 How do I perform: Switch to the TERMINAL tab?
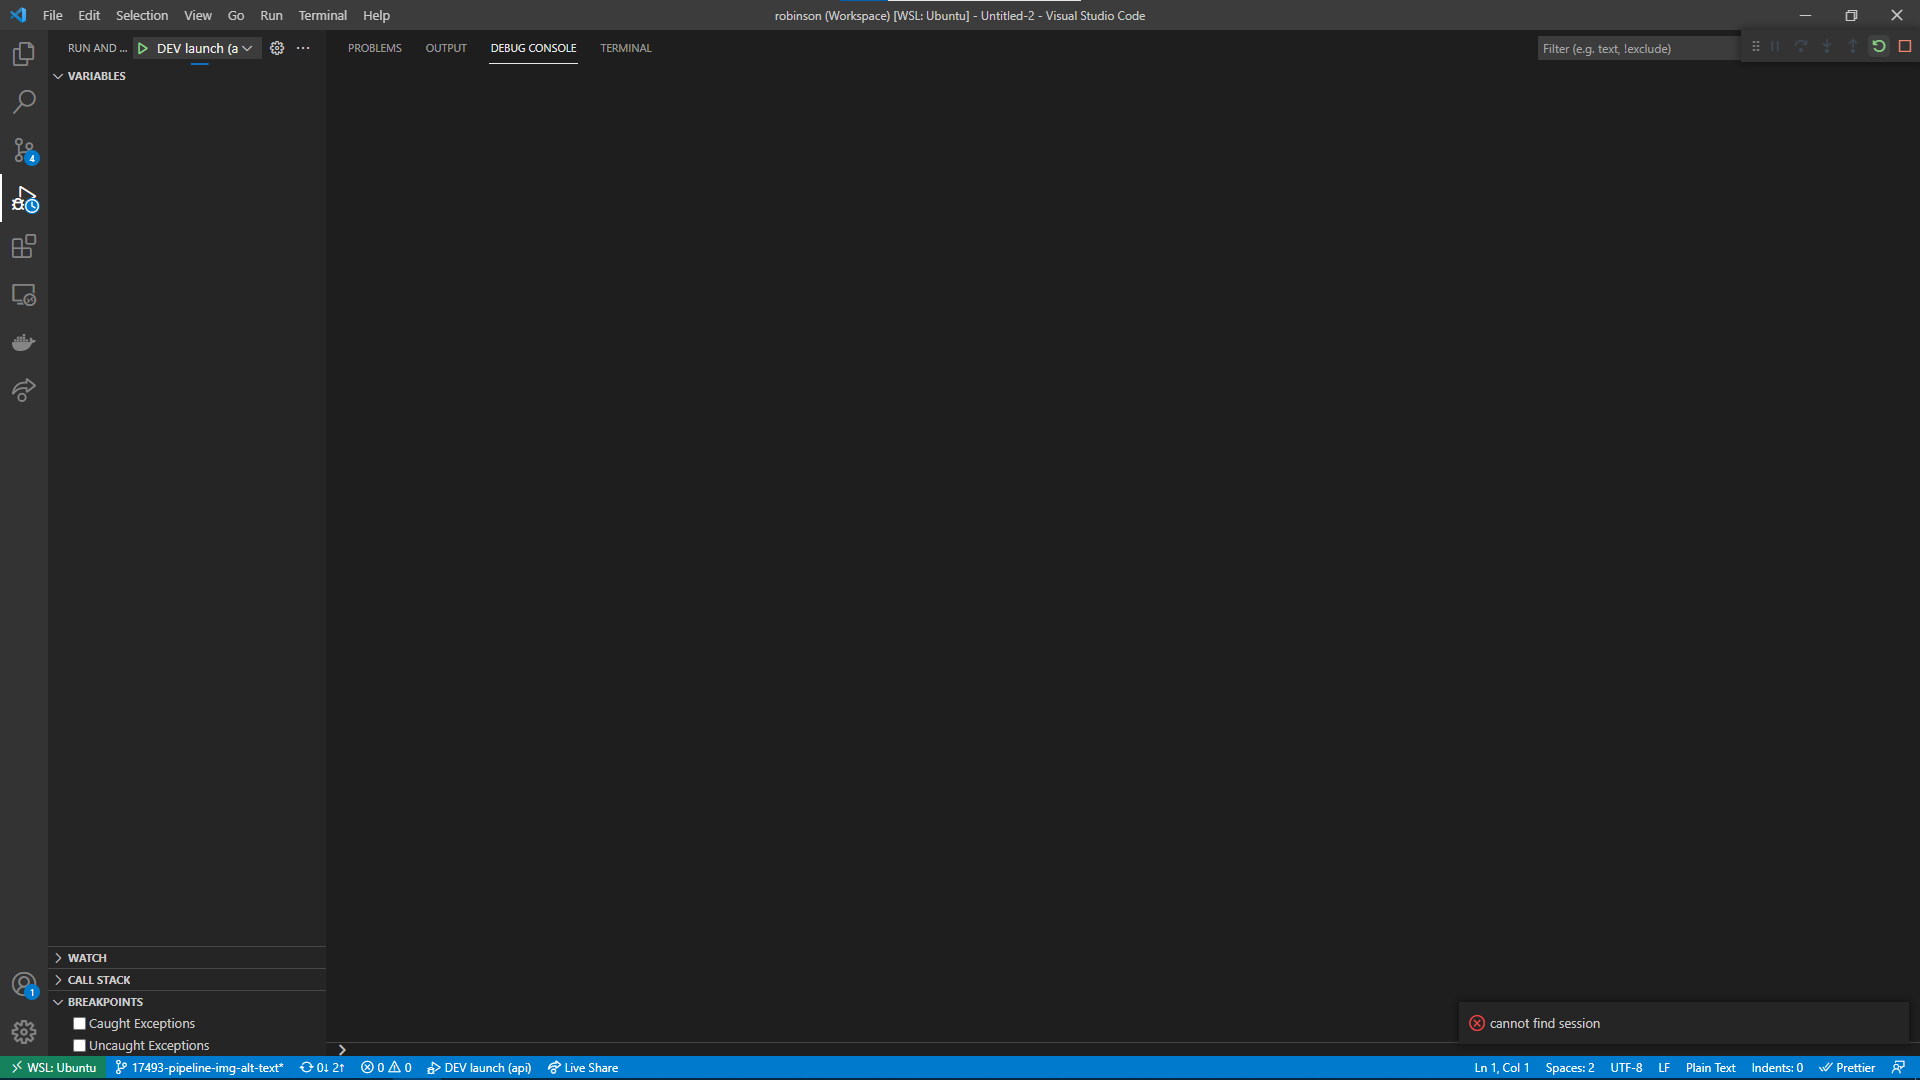(x=625, y=47)
